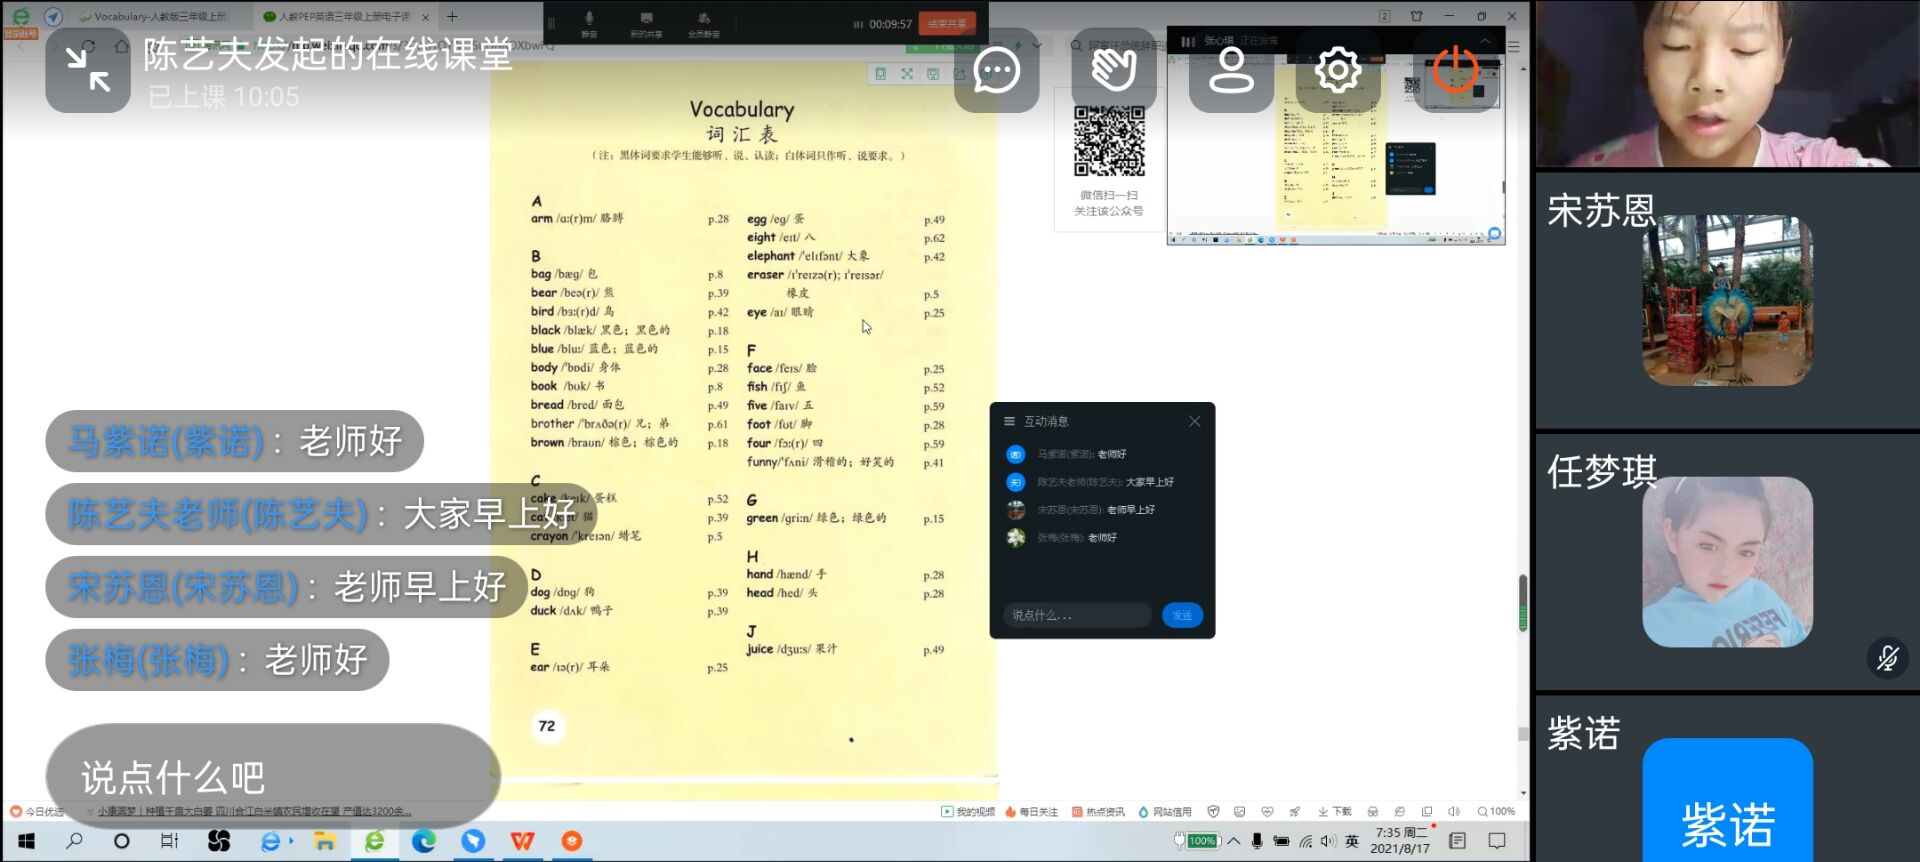Open the 下载 downloads menu in browser status bar
This screenshot has height=862, width=1920.
pyautogui.click(x=1335, y=811)
